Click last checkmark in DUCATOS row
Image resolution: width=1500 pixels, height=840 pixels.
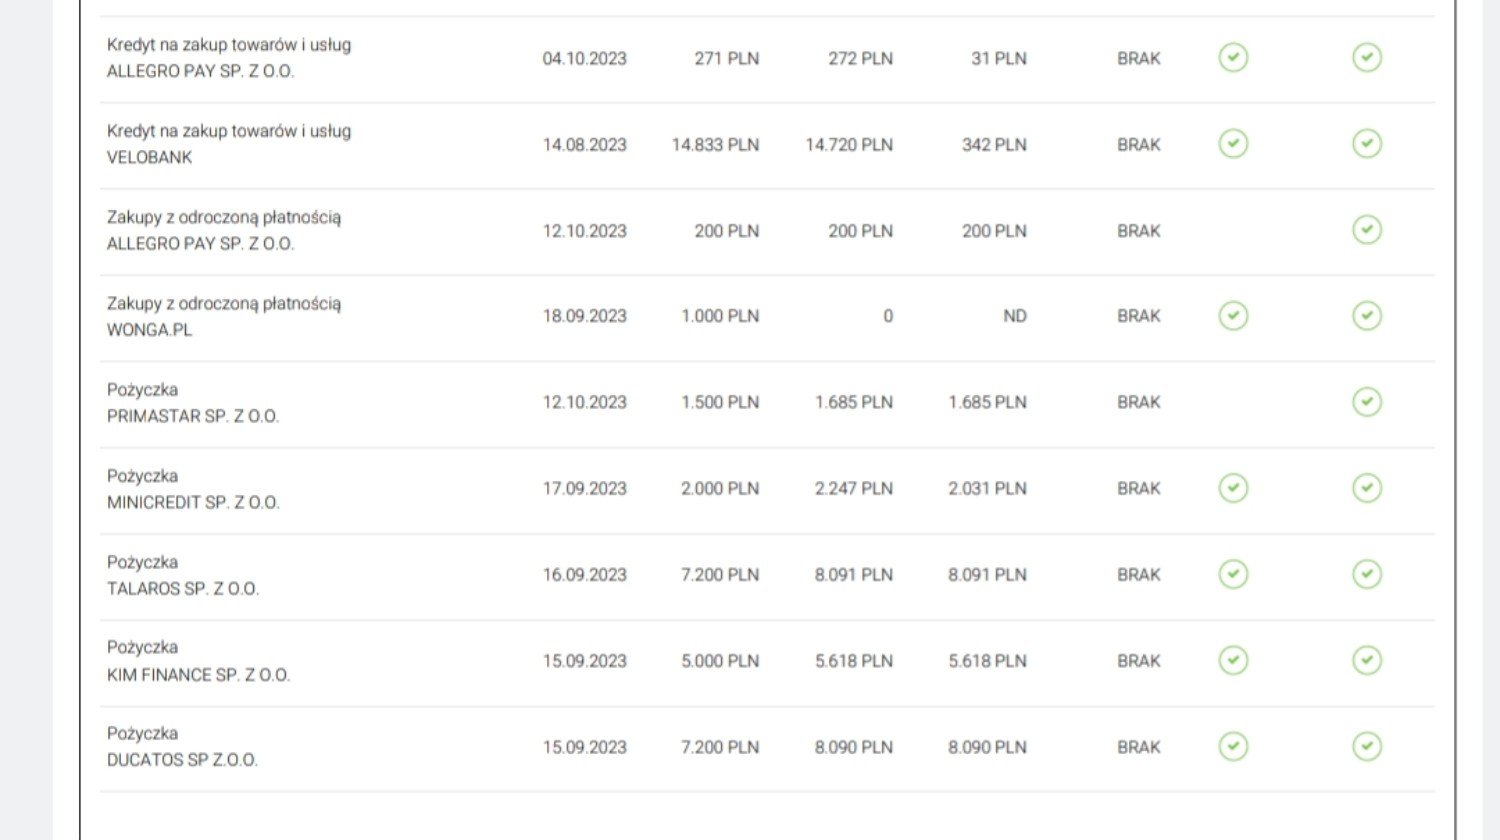(1367, 747)
